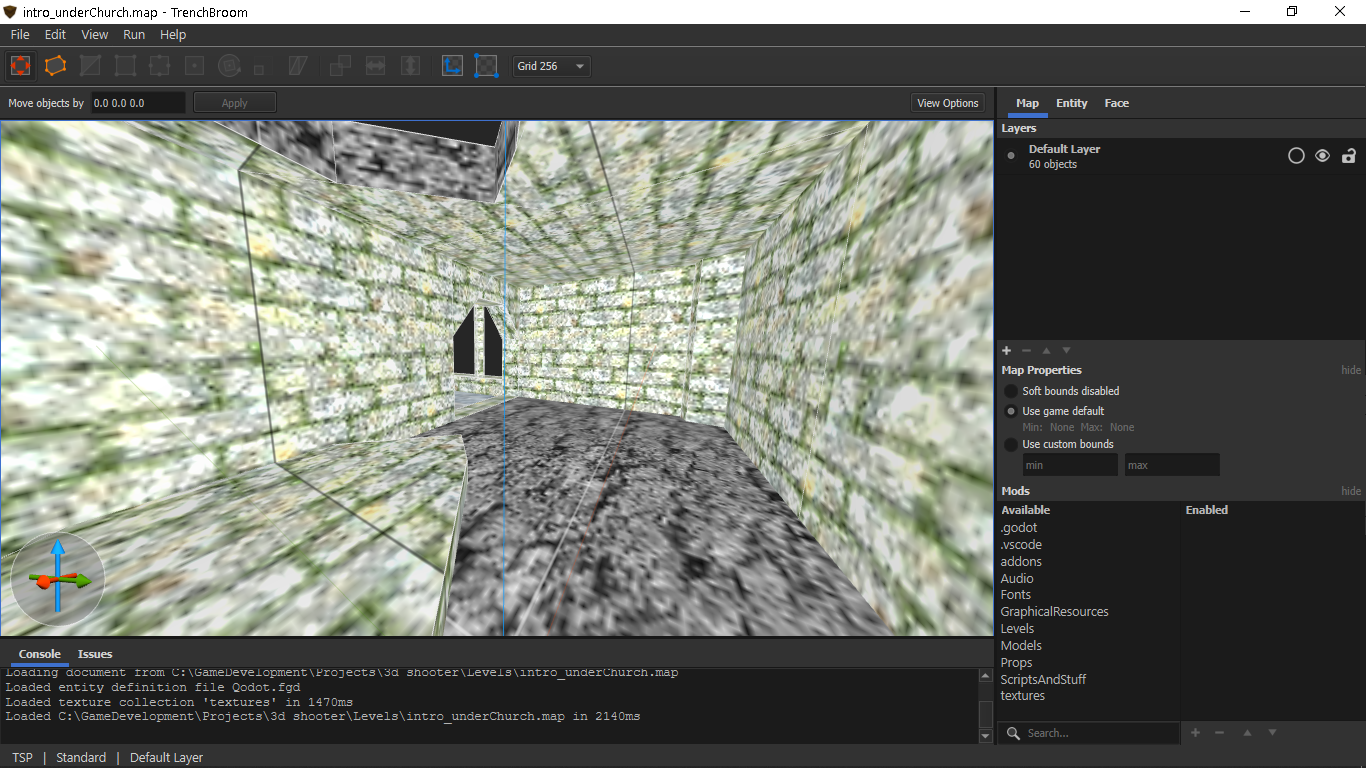Open the Edit menu
Image resolution: width=1366 pixels, height=768 pixels.
pos(55,34)
